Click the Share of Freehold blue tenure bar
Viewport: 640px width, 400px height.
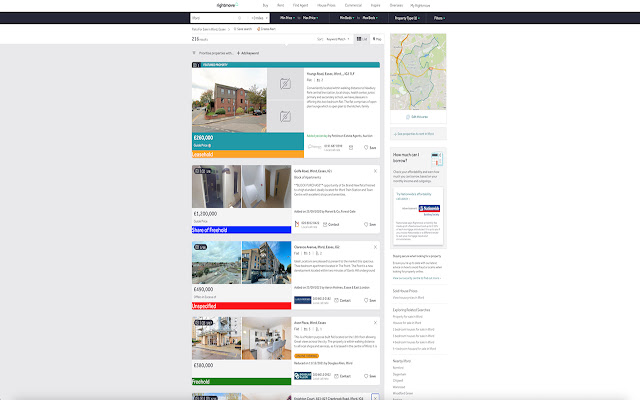(x=241, y=230)
